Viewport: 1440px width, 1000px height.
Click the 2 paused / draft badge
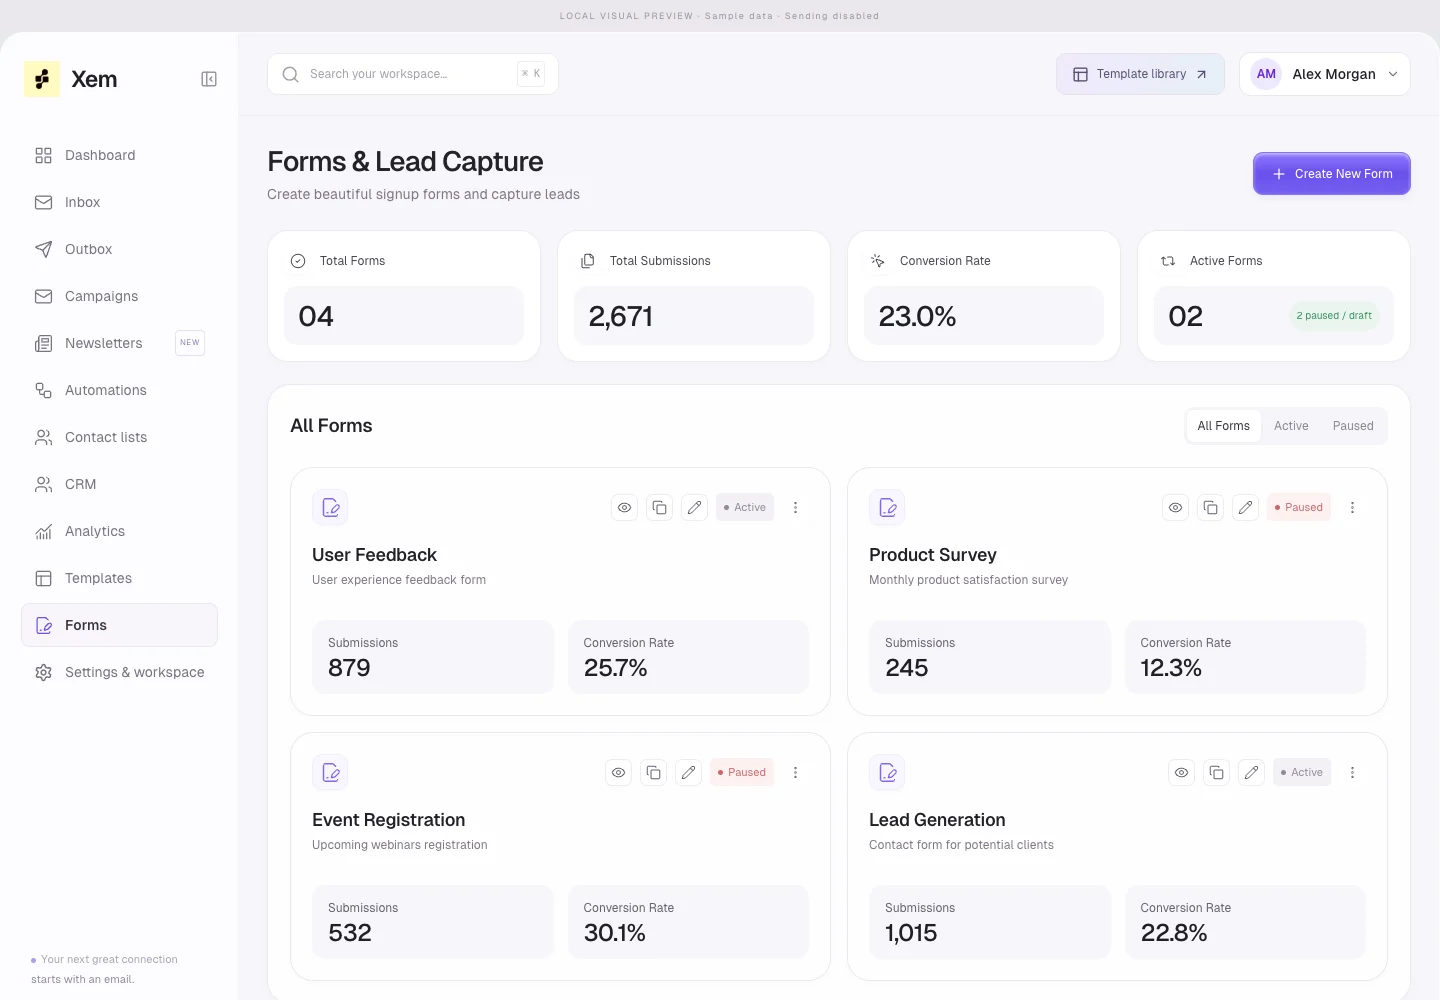coord(1334,316)
